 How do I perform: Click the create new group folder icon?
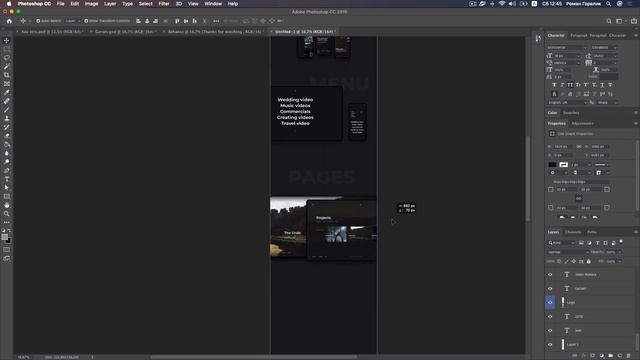click(x=611, y=356)
